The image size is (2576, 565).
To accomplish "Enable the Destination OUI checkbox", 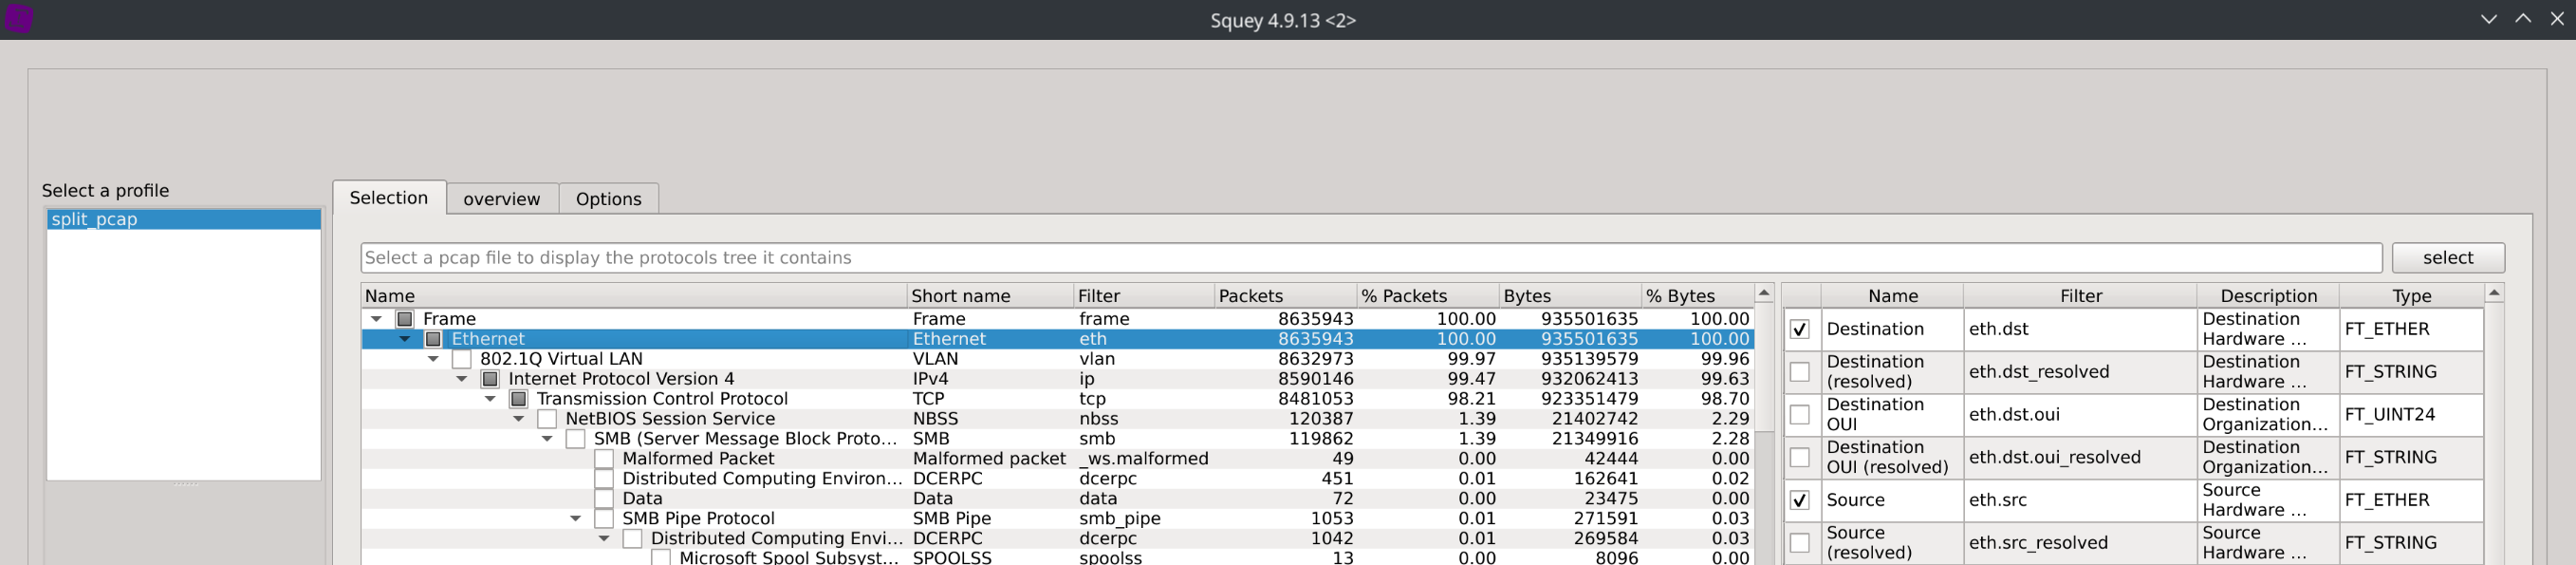I will pyautogui.click(x=1799, y=414).
